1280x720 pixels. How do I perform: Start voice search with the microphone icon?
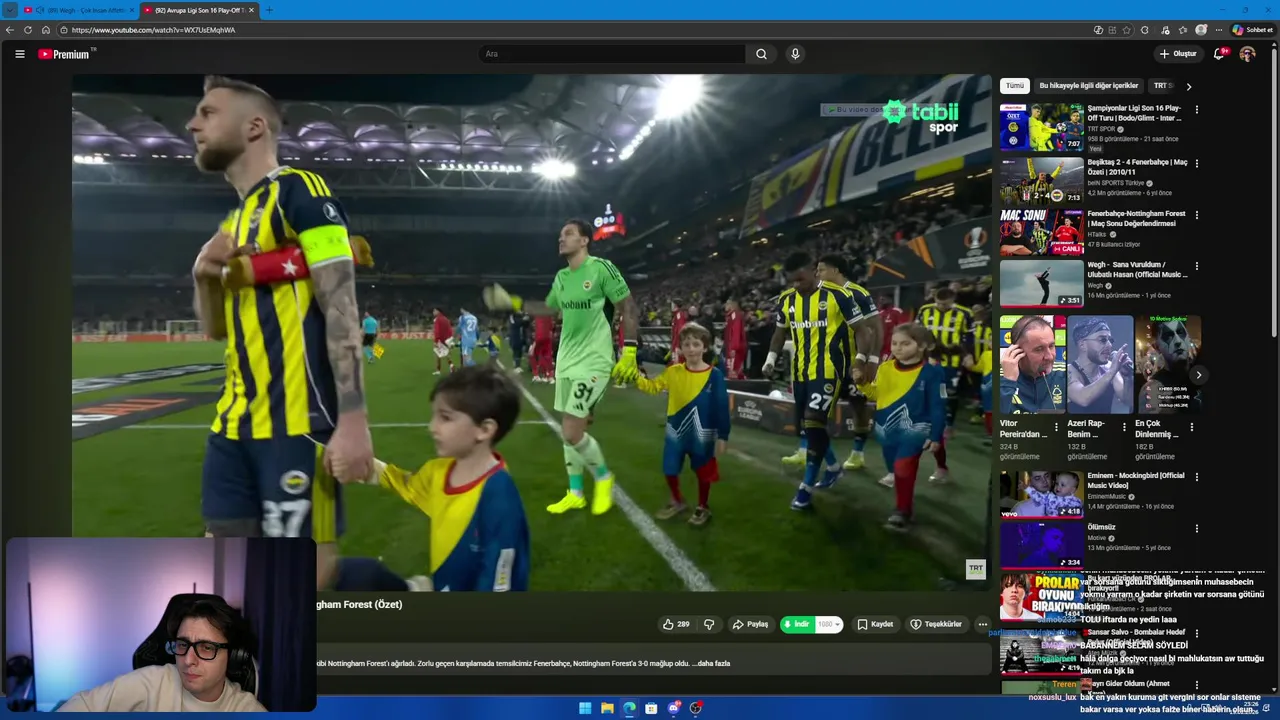tap(795, 54)
